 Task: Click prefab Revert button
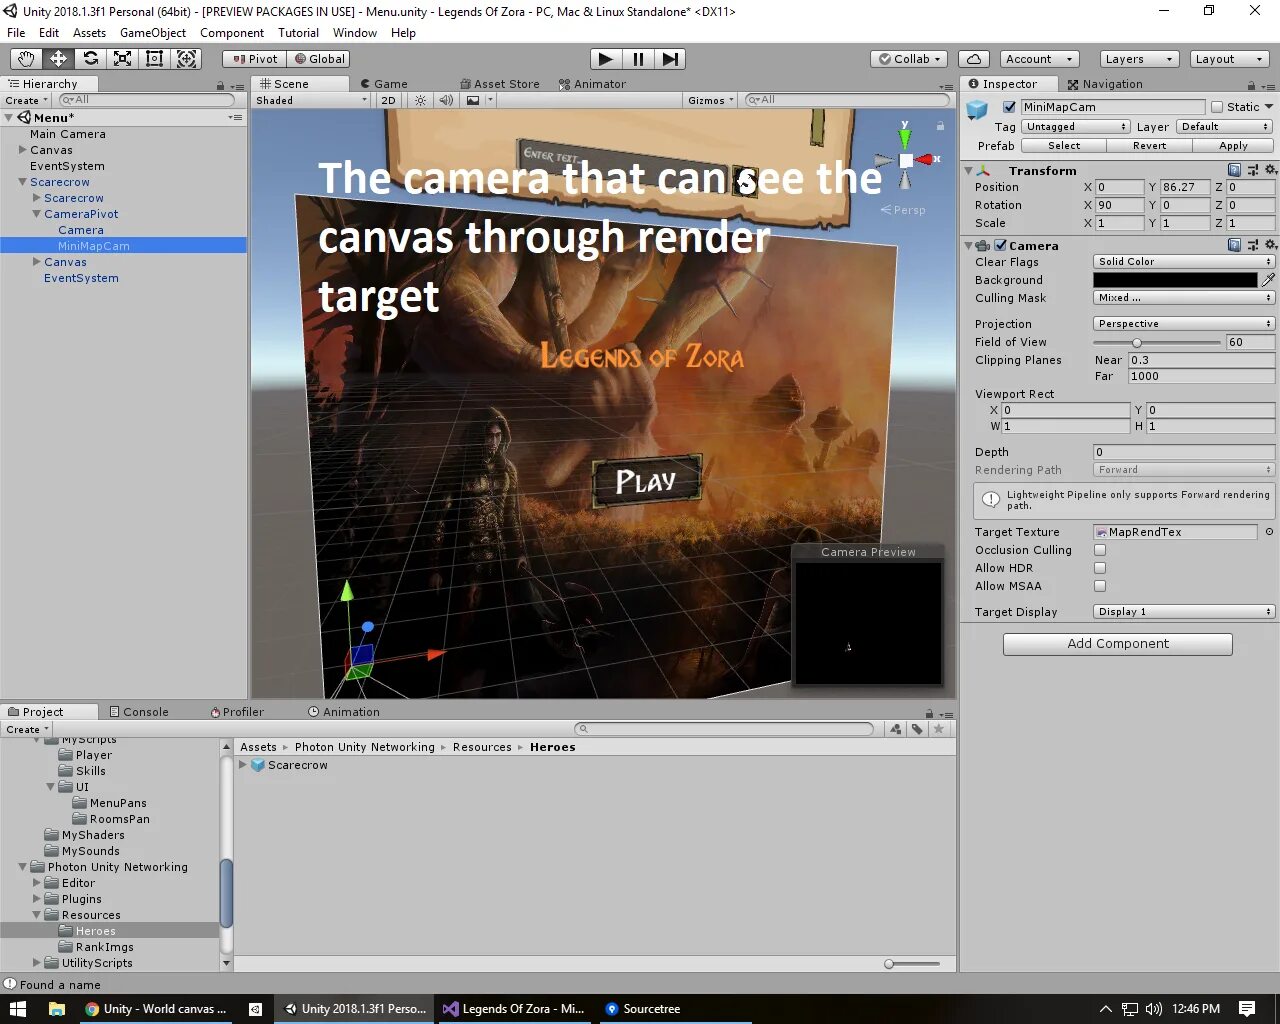coord(1149,146)
